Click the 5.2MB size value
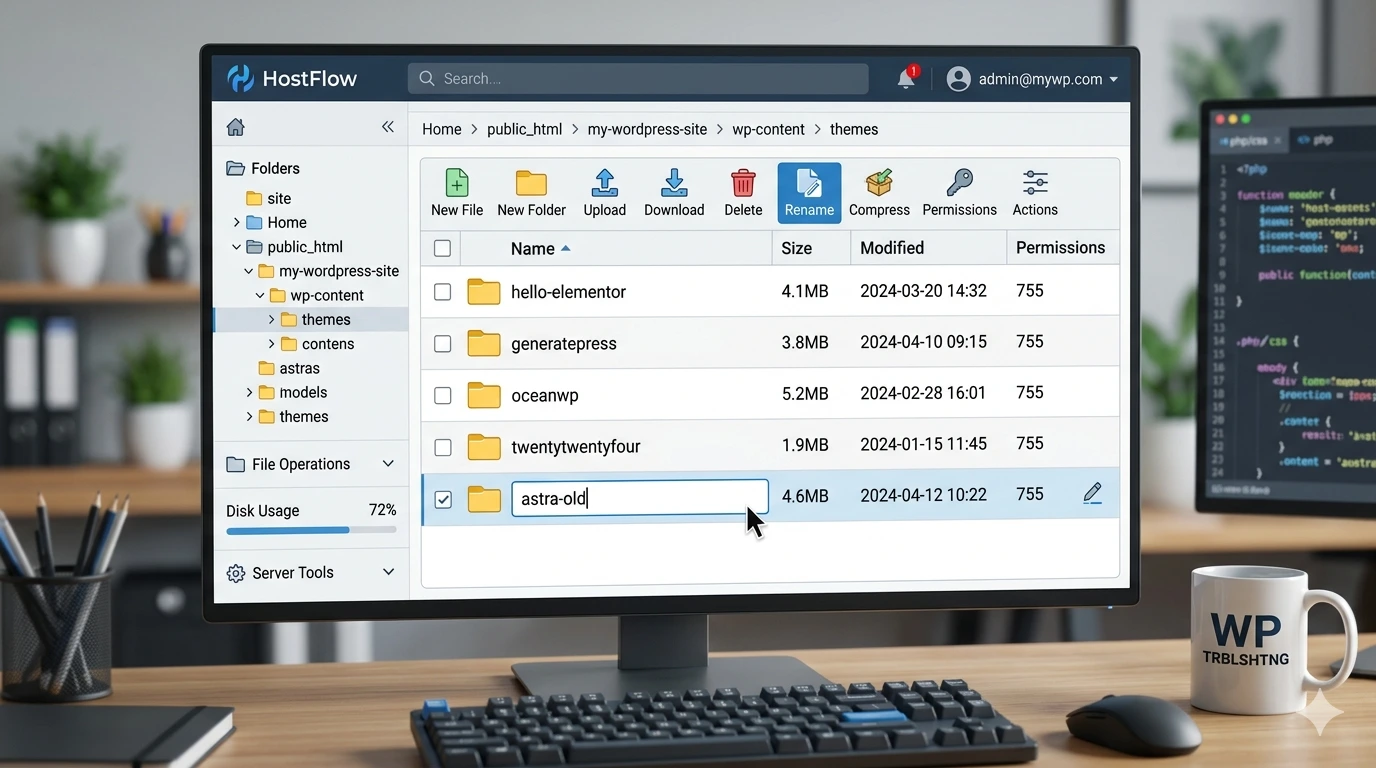The width and height of the screenshot is (1376, 768). tap(805, 393)
